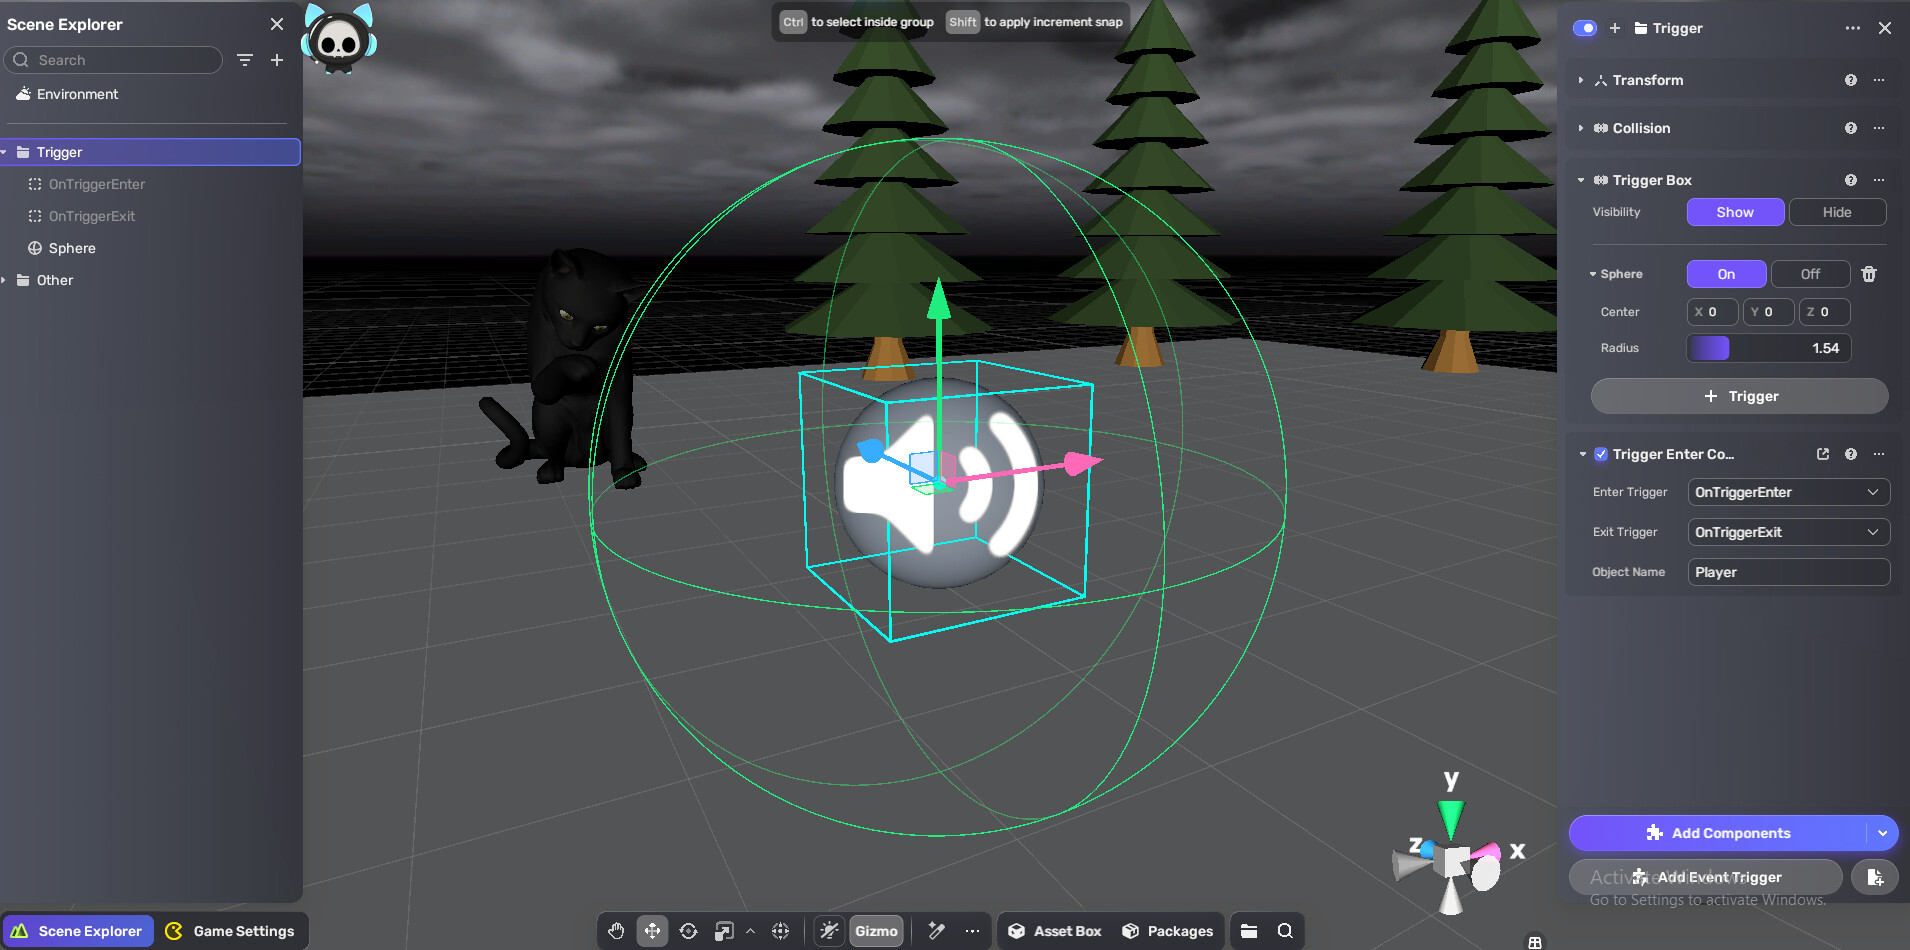Select the rotate tool in bottom toolbar
The image size is (1910, 950).
[688, 931]
